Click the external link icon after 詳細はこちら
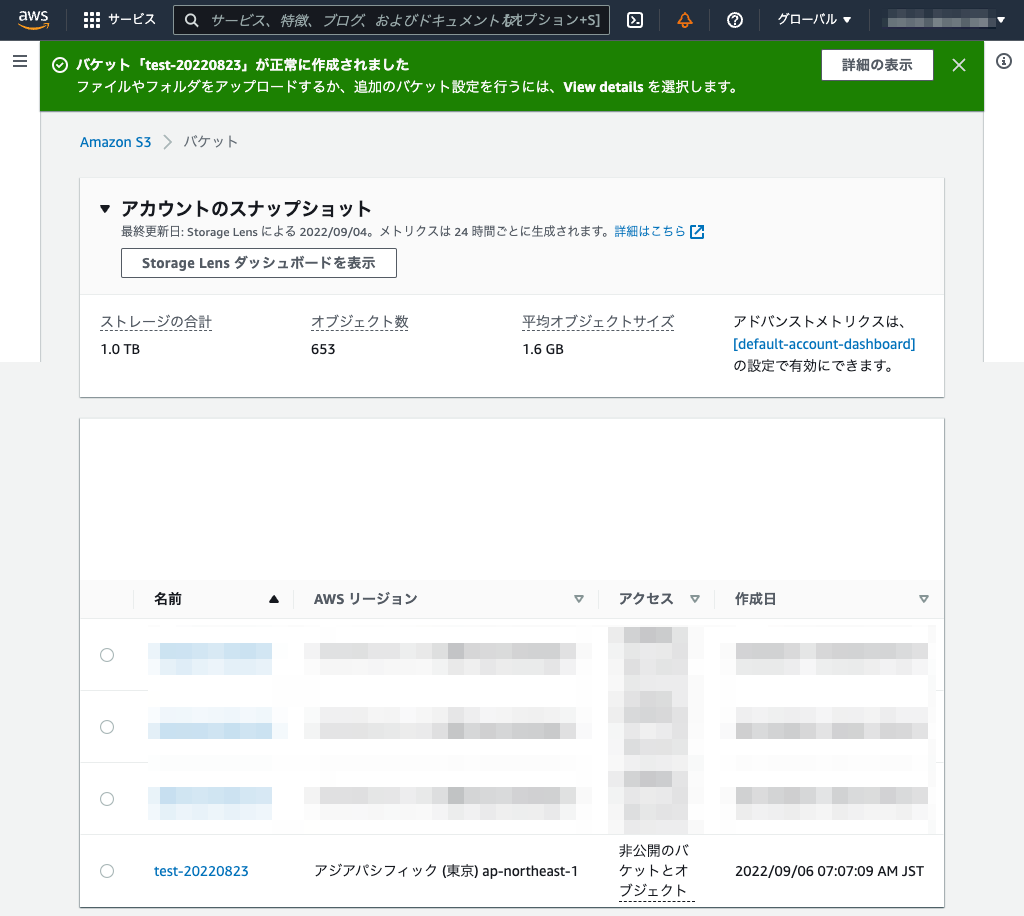The image size is (1024, 916). tap(697, 232)
